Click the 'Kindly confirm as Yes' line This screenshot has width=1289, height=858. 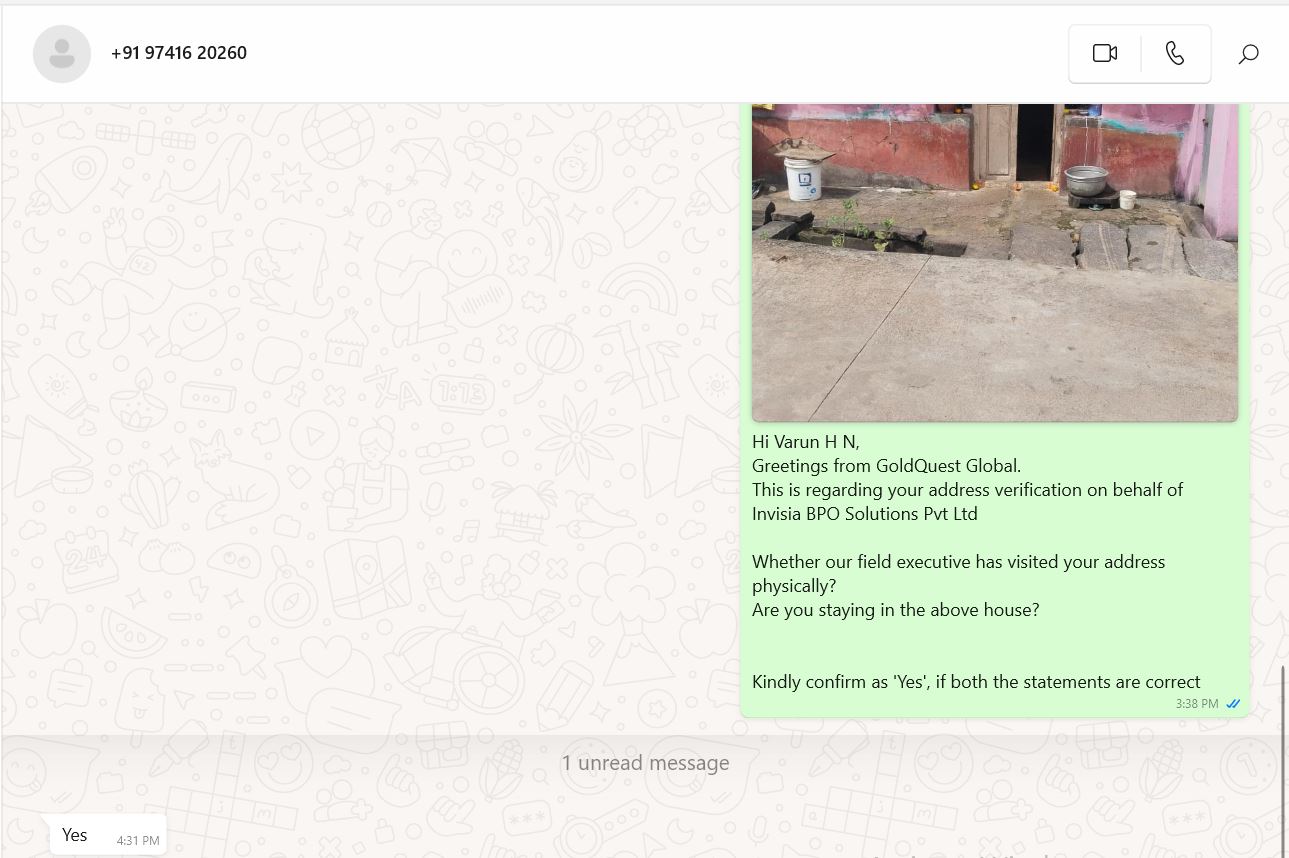(976, 682)
